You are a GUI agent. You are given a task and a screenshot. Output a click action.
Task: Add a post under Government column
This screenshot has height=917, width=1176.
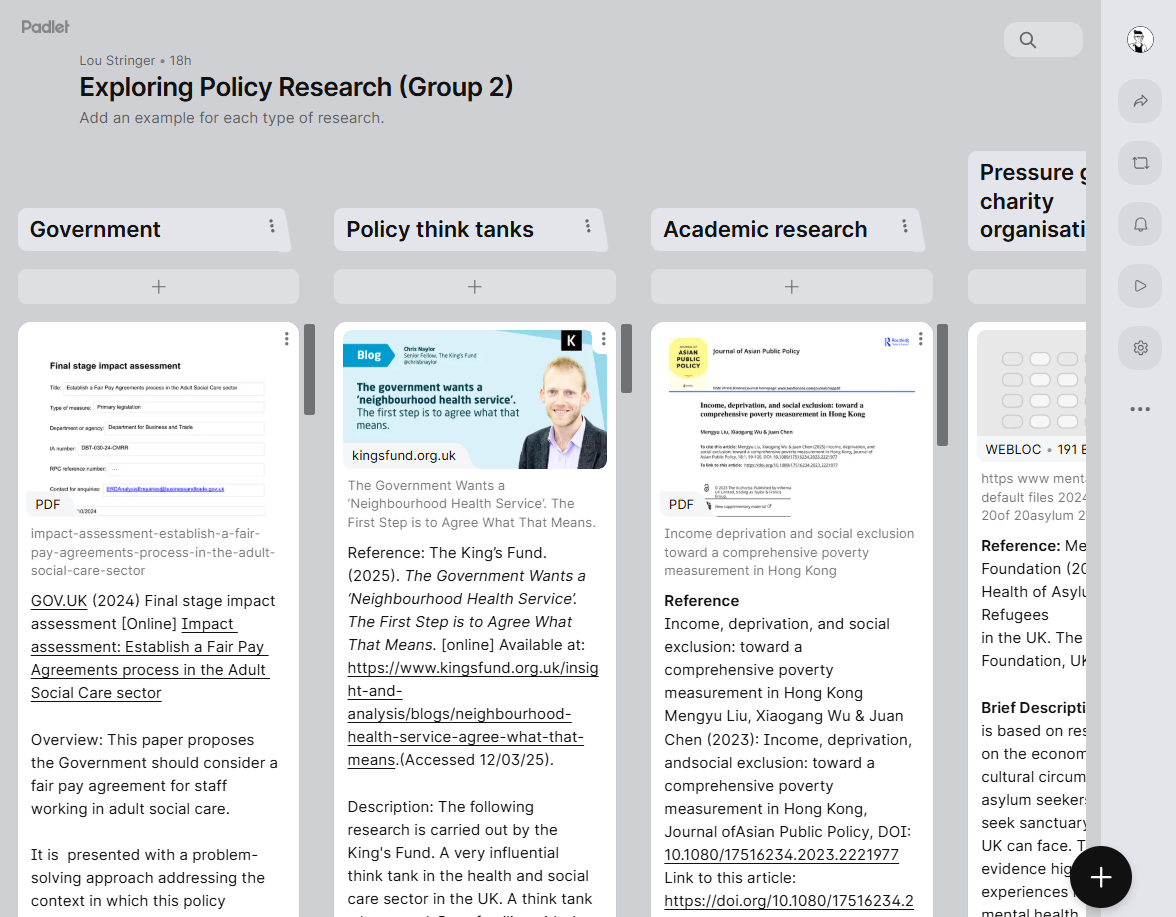[158, 287]
